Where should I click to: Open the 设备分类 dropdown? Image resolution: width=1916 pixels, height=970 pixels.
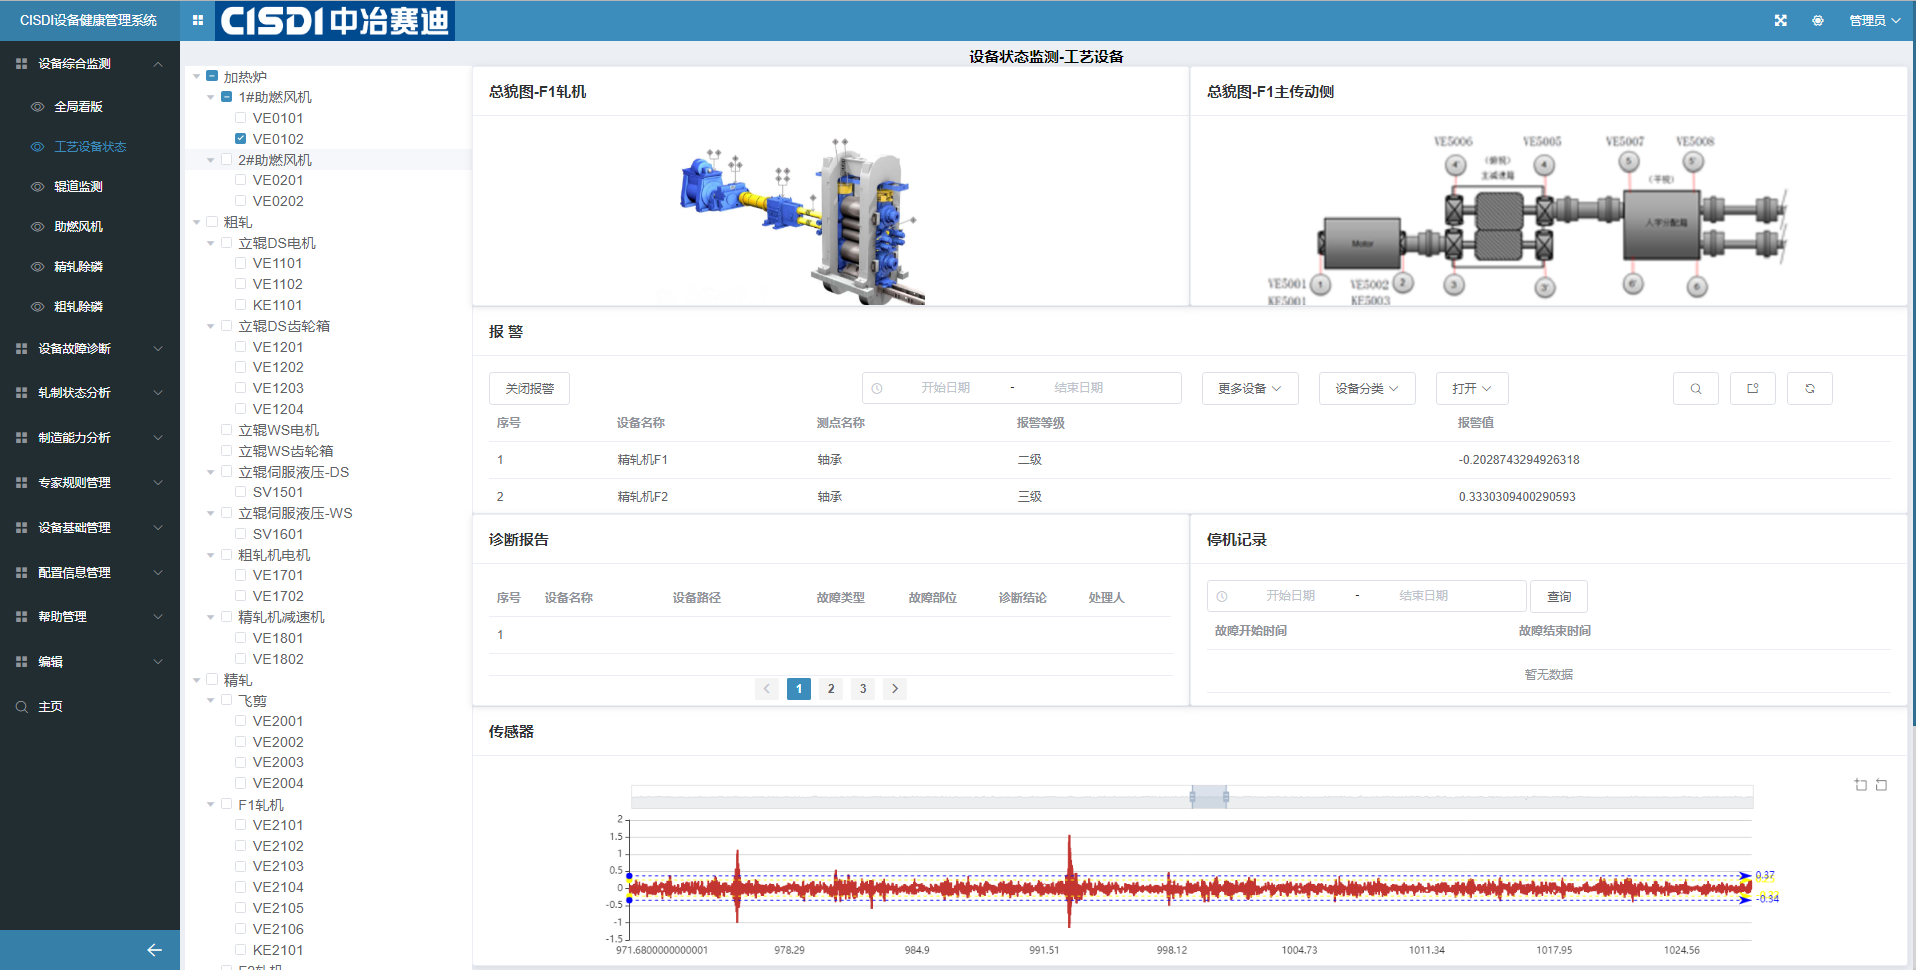[1366, 388]
